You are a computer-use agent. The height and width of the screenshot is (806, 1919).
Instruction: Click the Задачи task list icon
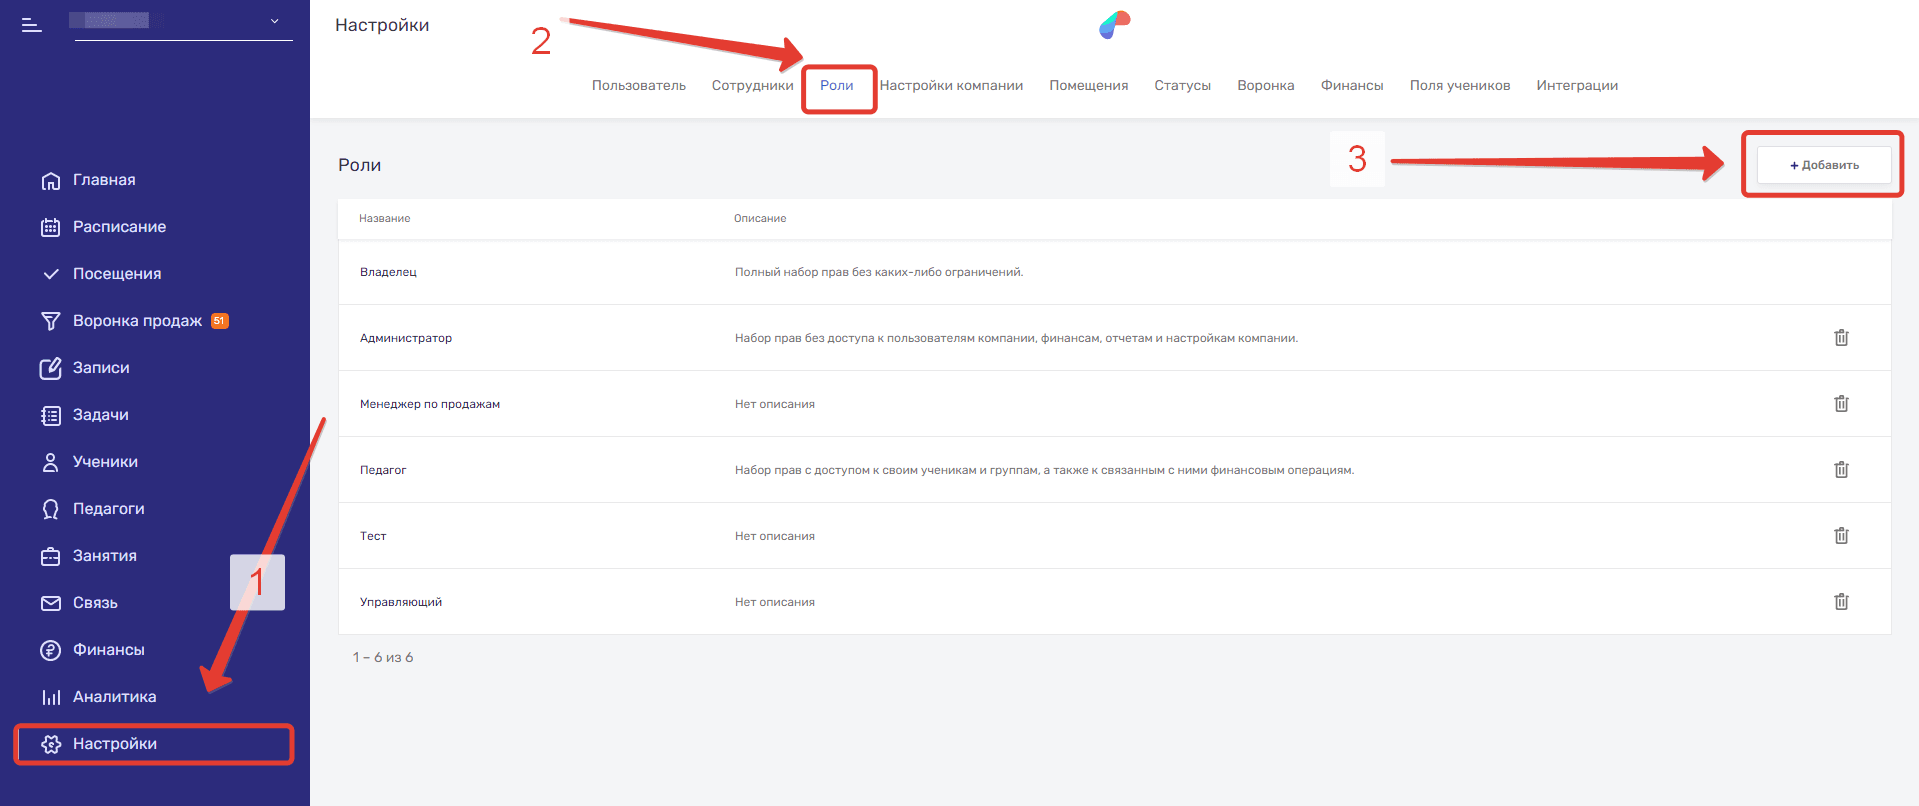50,415
